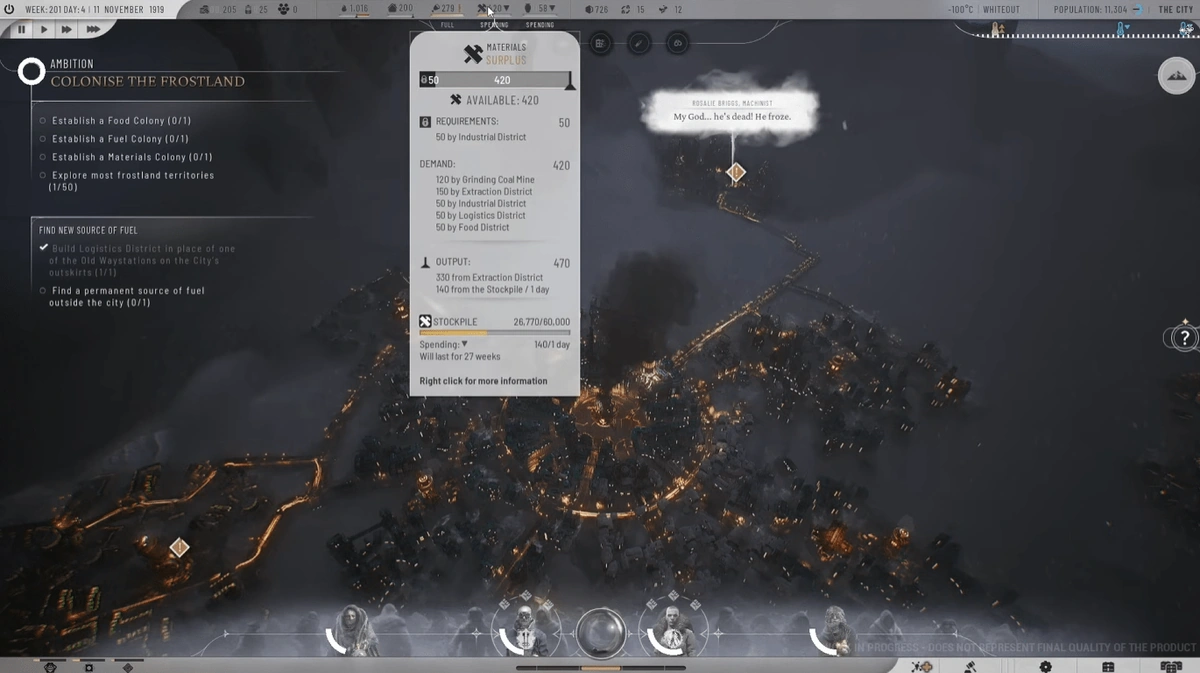Screen dimensions: 1200x673
Task: Open the central glass orb council button
Action: [x=601, y=633]
